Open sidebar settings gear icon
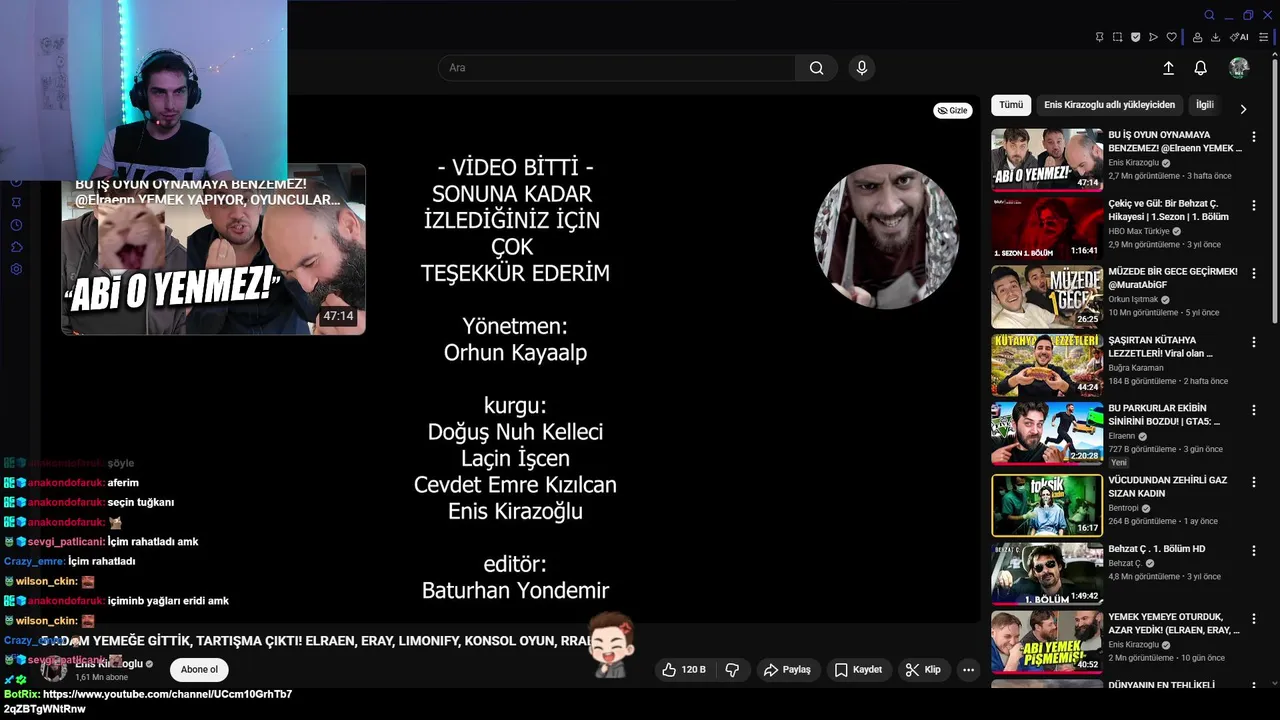 16,269
